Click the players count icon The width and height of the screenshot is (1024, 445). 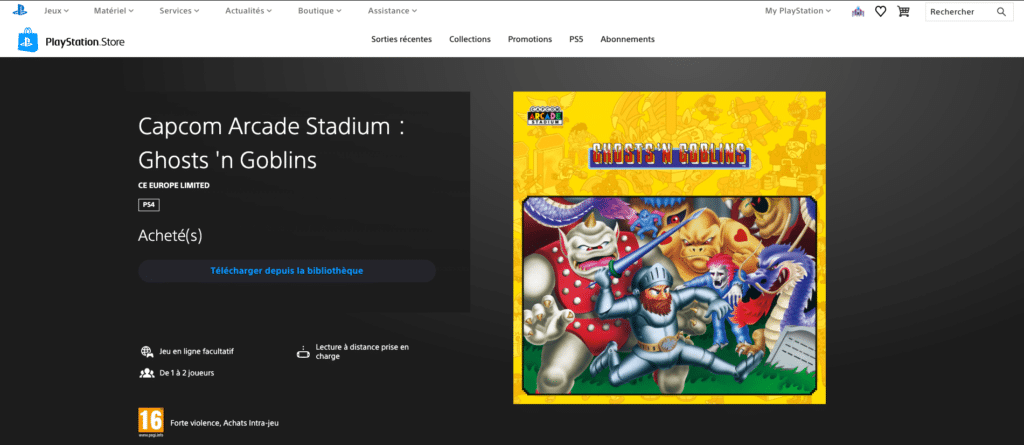tap(147, 373)
